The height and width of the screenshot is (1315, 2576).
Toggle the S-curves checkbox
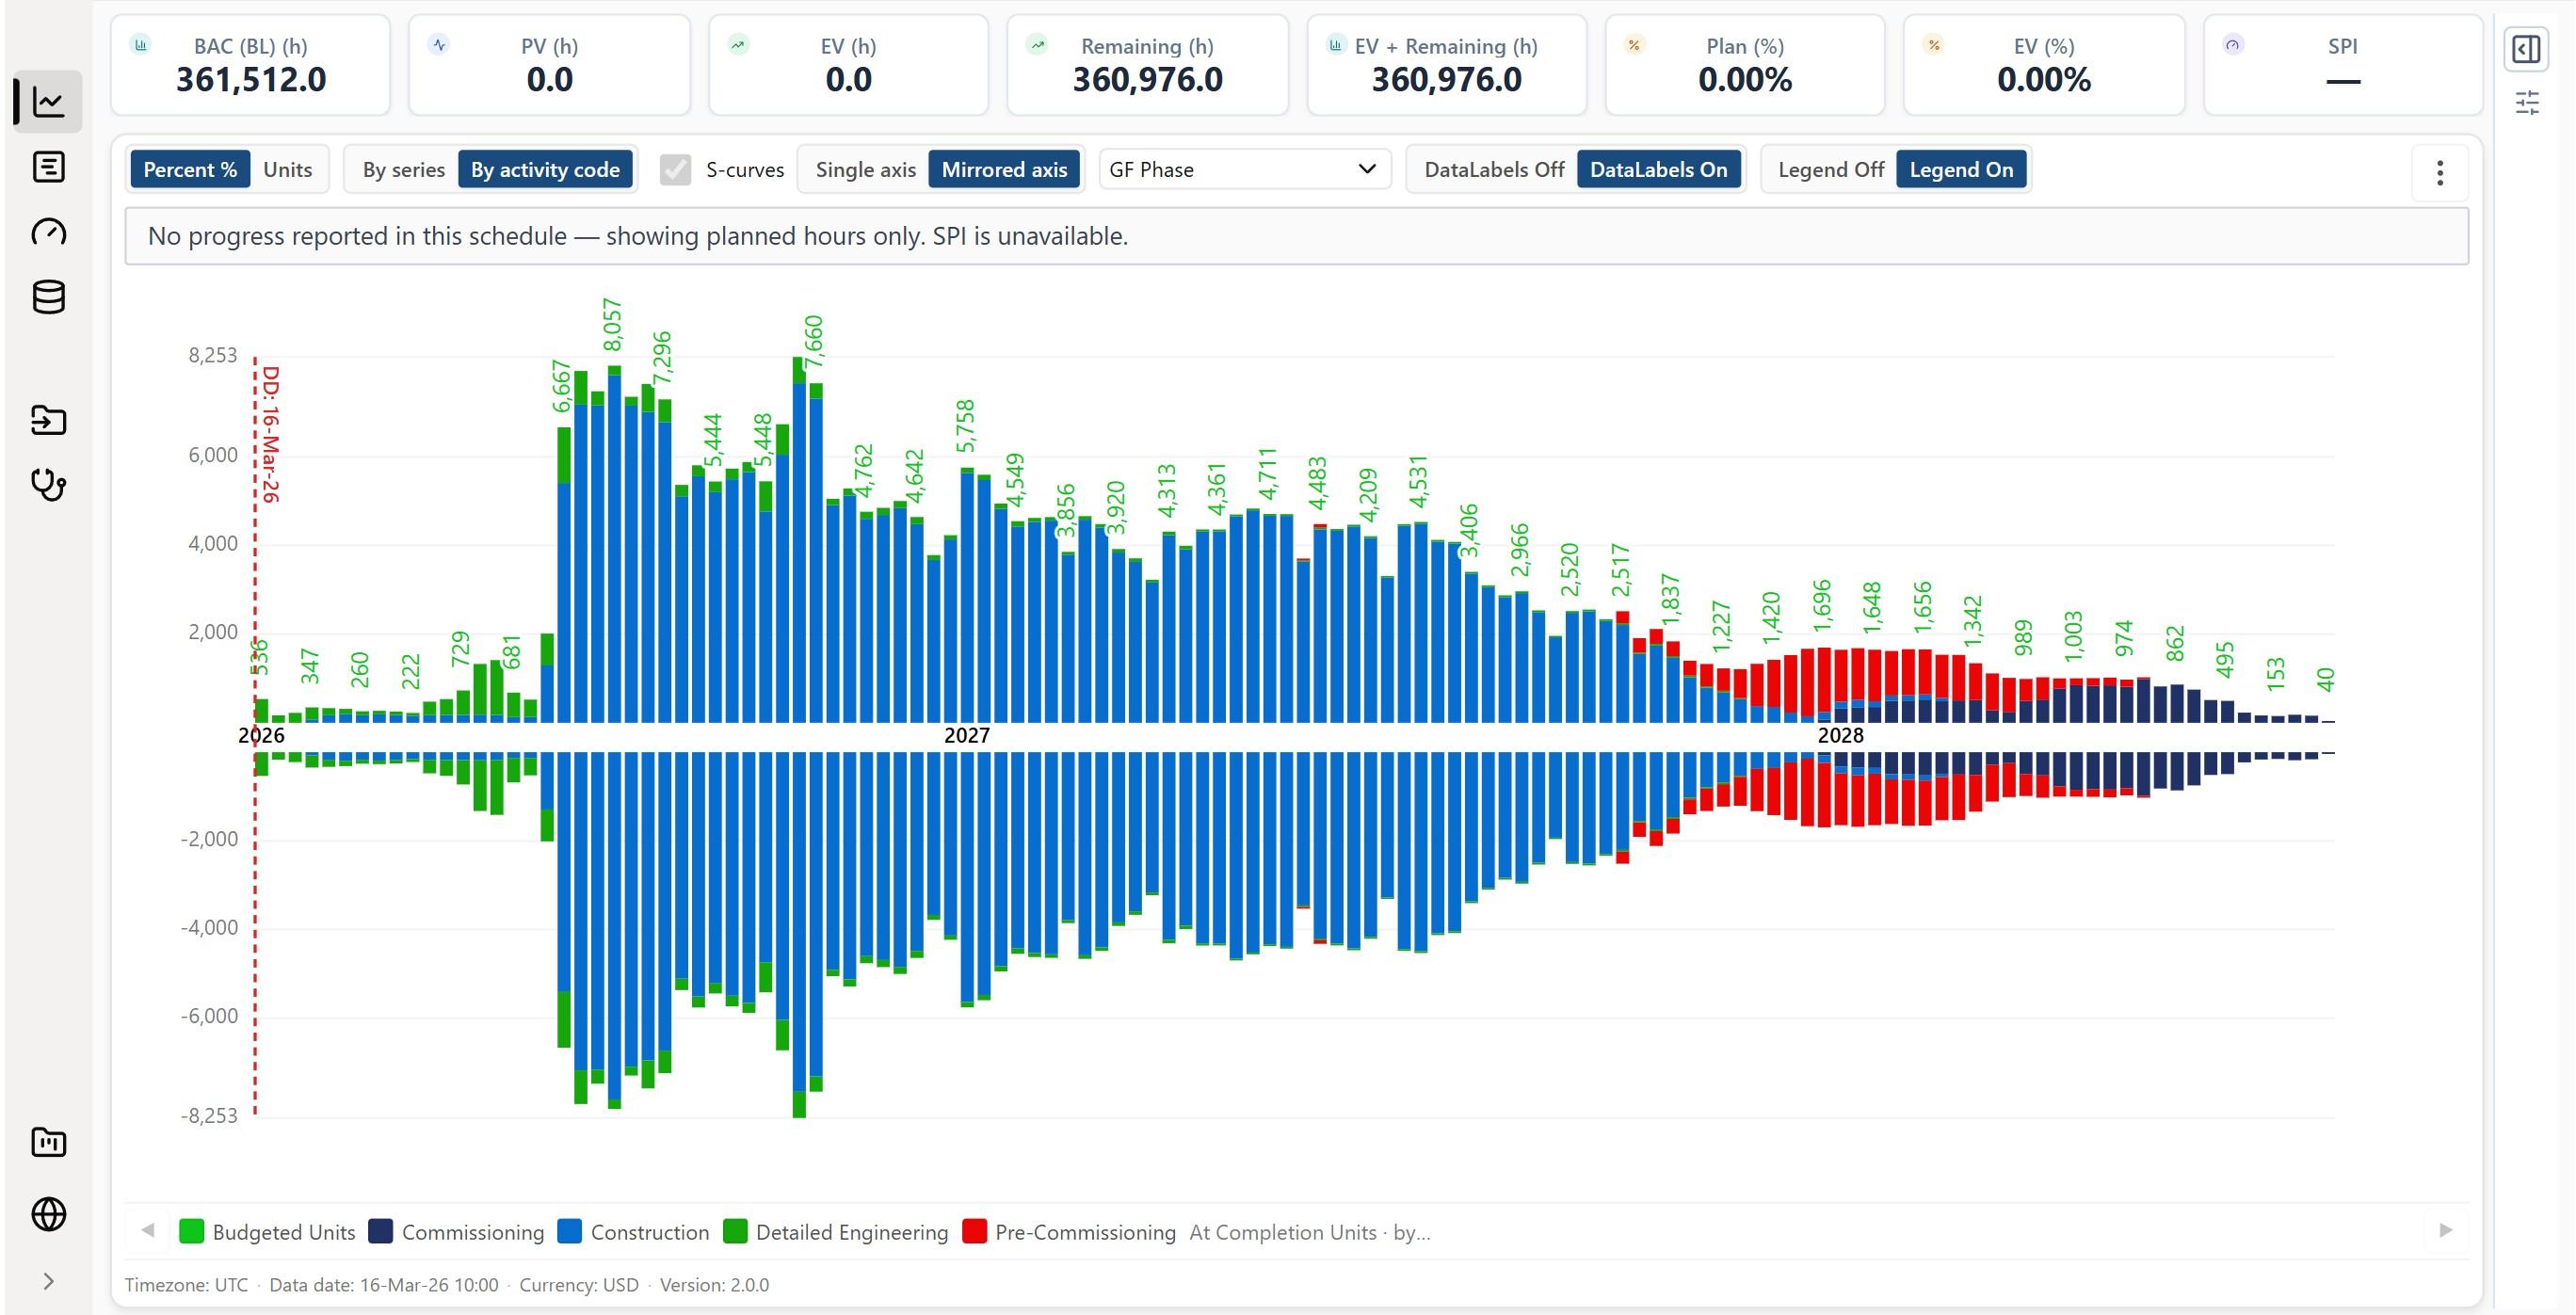(x=676, y=169)
